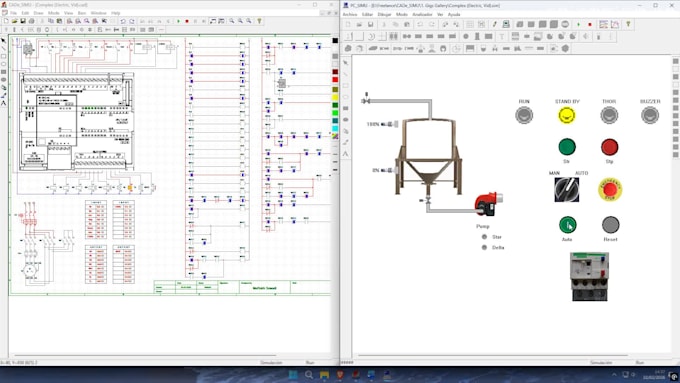Click Print icon in CADe_SIMU toolbar

tap(31, 21)
